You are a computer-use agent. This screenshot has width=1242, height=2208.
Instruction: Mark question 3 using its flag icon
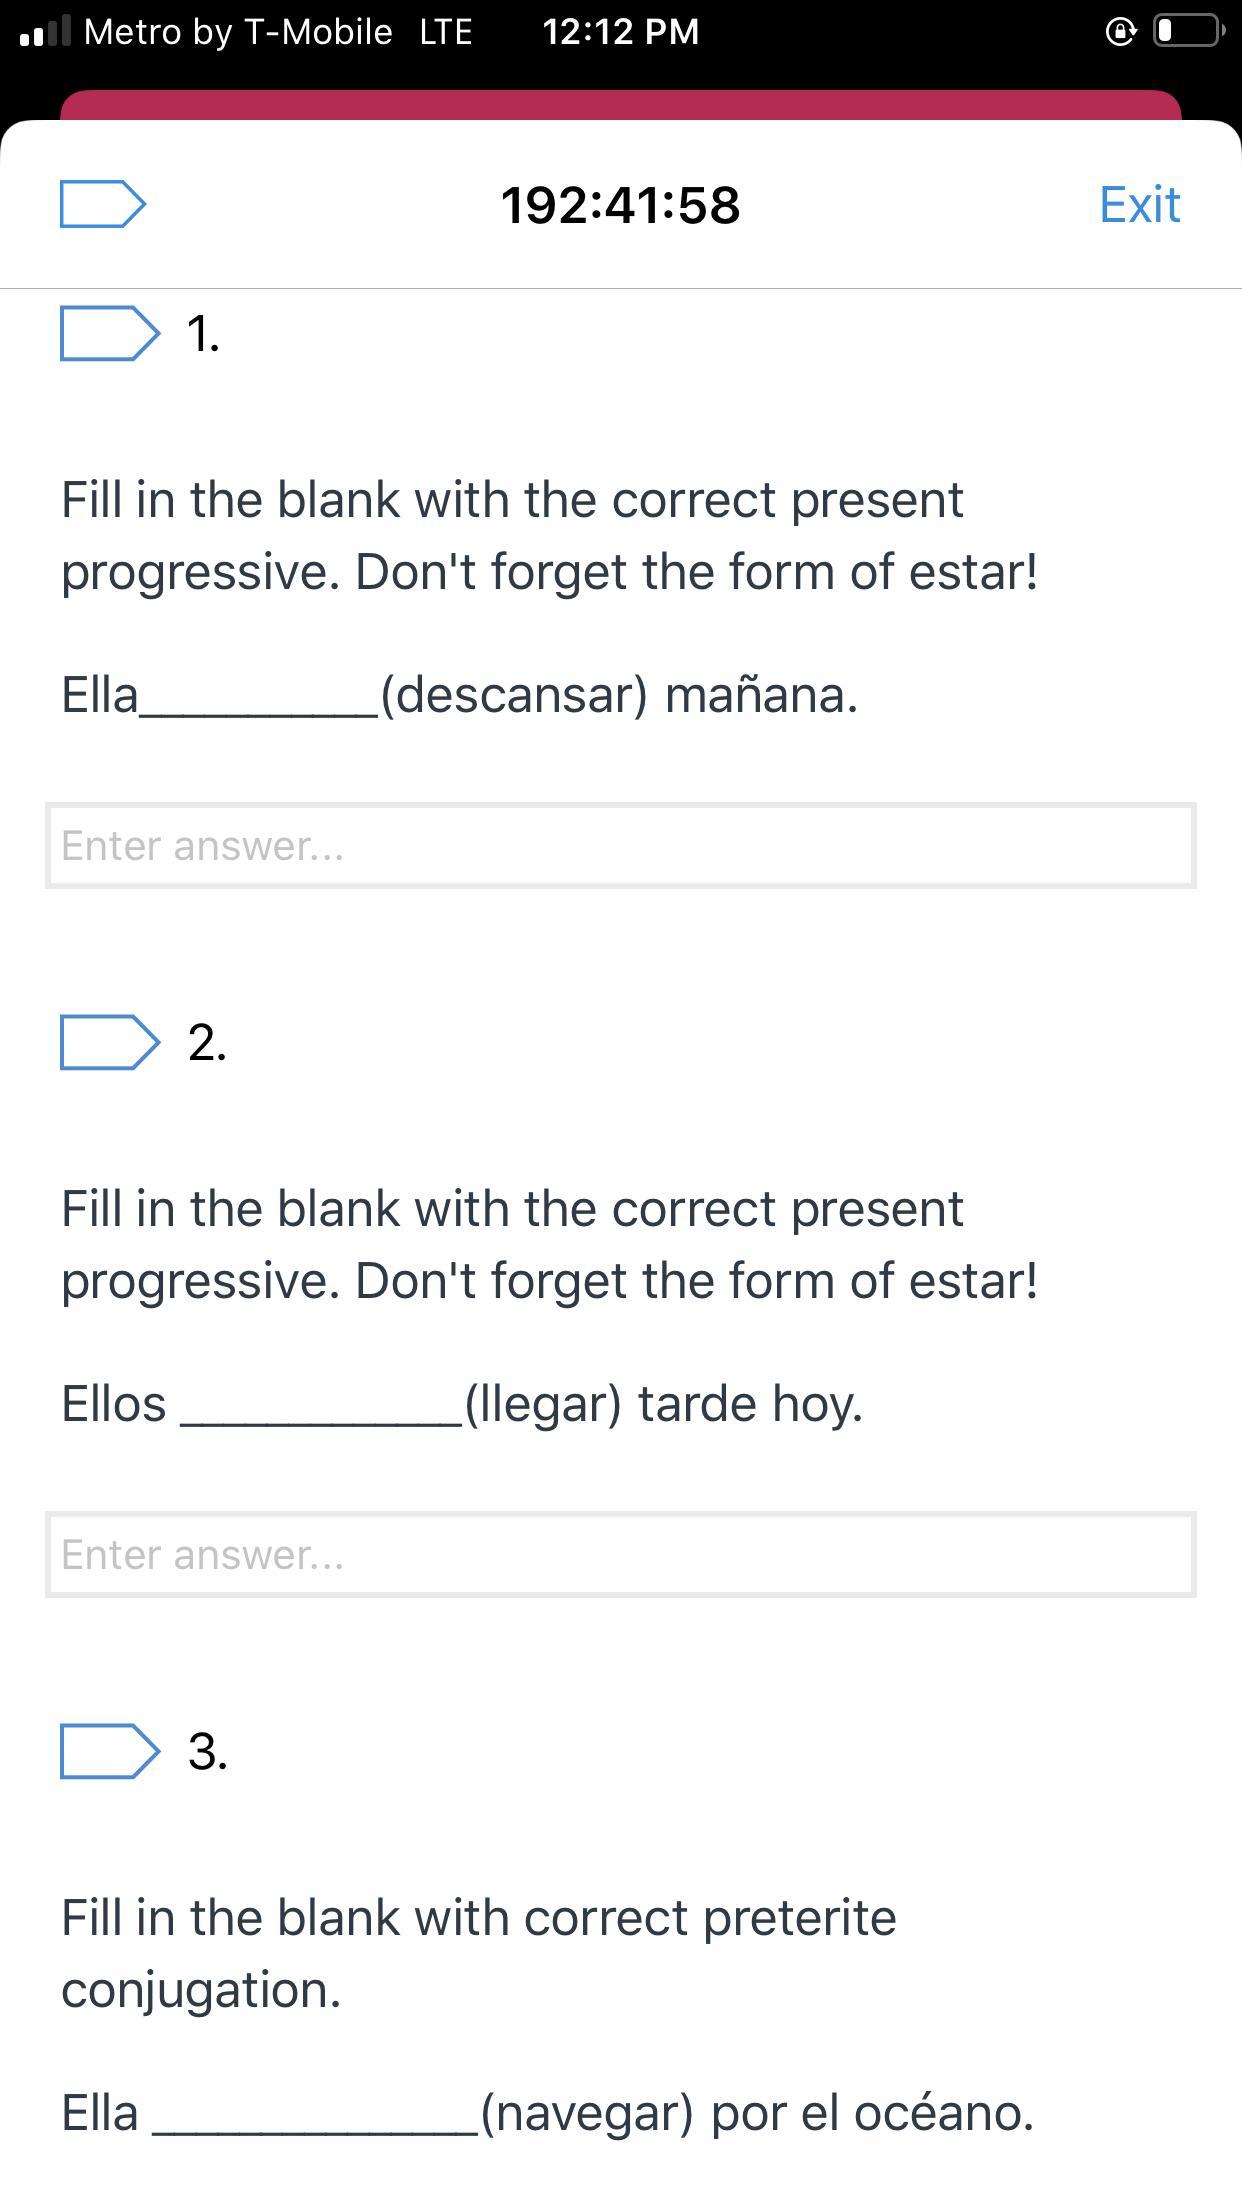point(109,1751)
